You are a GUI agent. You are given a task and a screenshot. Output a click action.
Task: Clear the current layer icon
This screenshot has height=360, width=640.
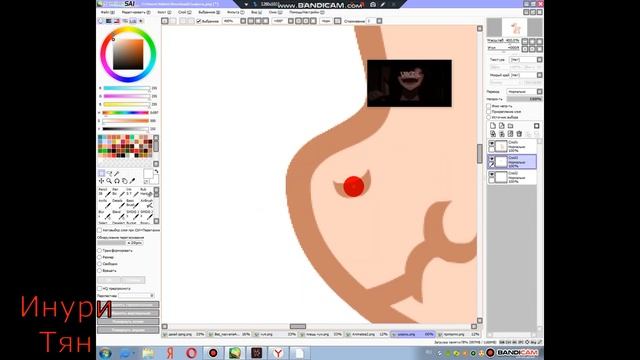[x=511, y=134]
